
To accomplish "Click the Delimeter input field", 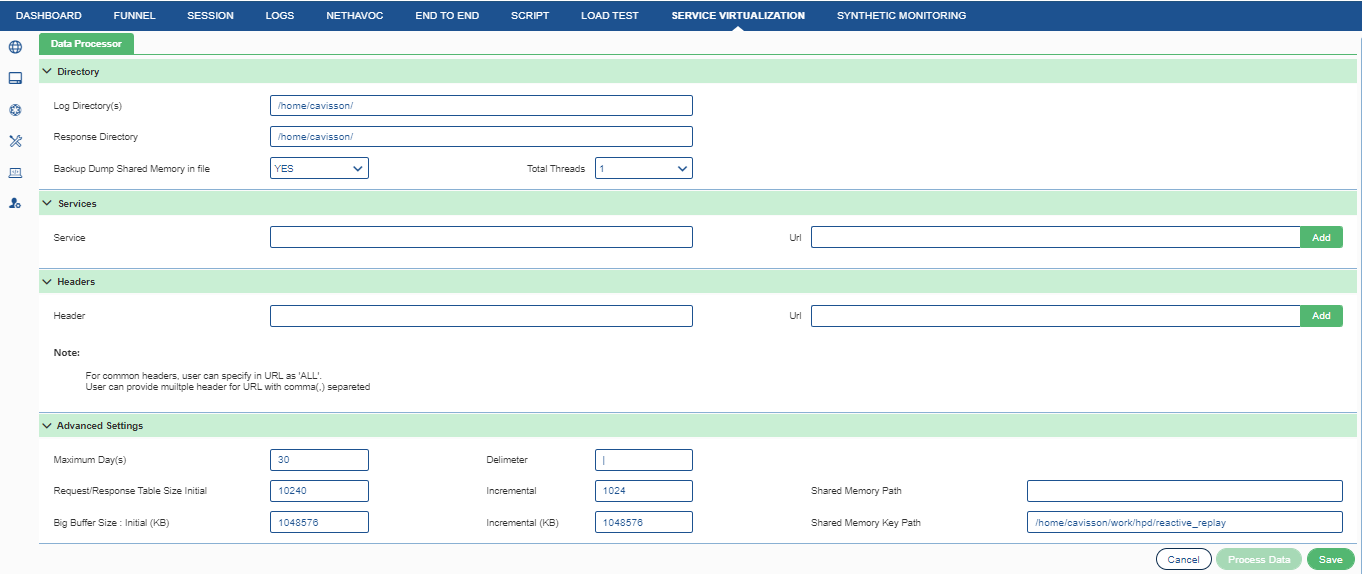I will pyautogui.click(x=643, y=460).
